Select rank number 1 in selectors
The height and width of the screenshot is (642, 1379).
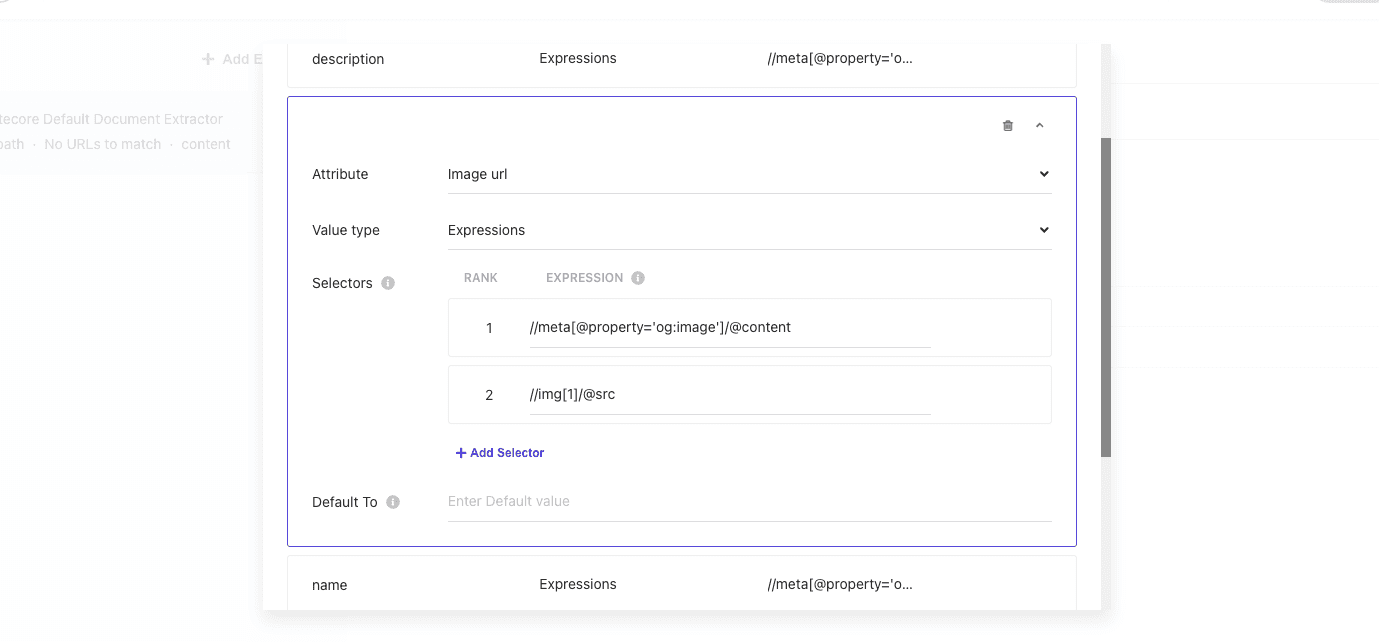(489, 328)
